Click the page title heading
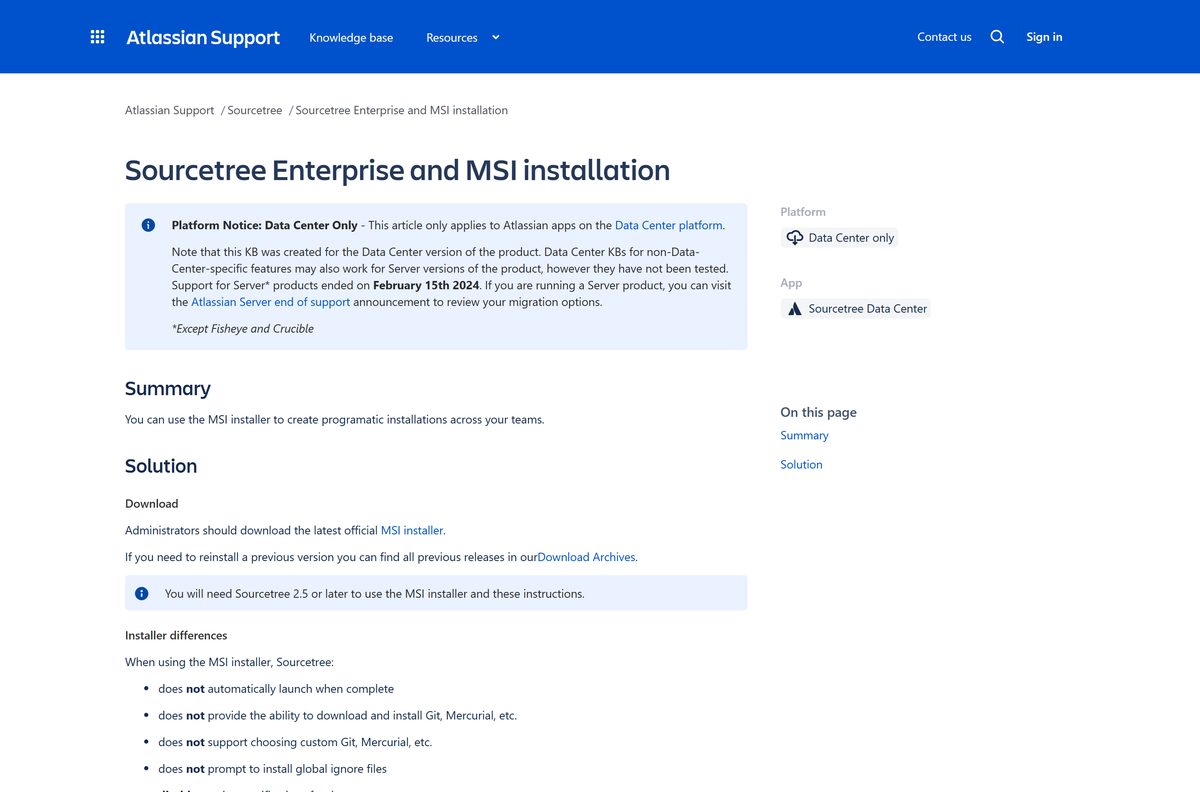 [x=397, y=170]
